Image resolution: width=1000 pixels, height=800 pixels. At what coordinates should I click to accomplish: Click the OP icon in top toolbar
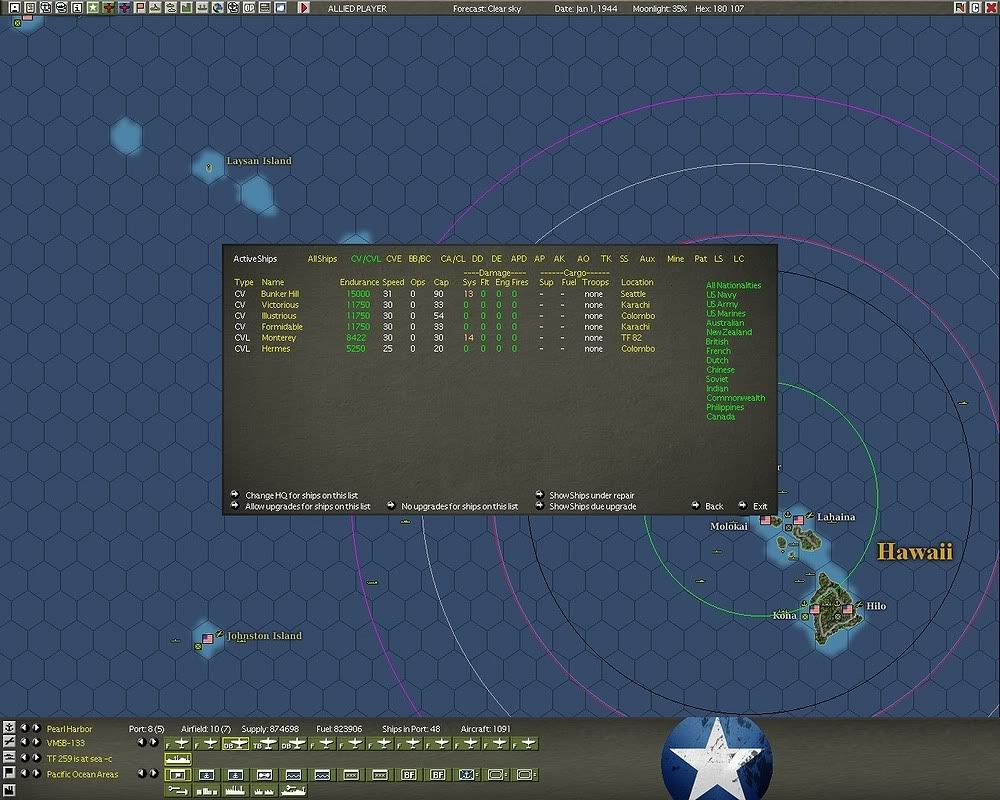coord(249,8)
